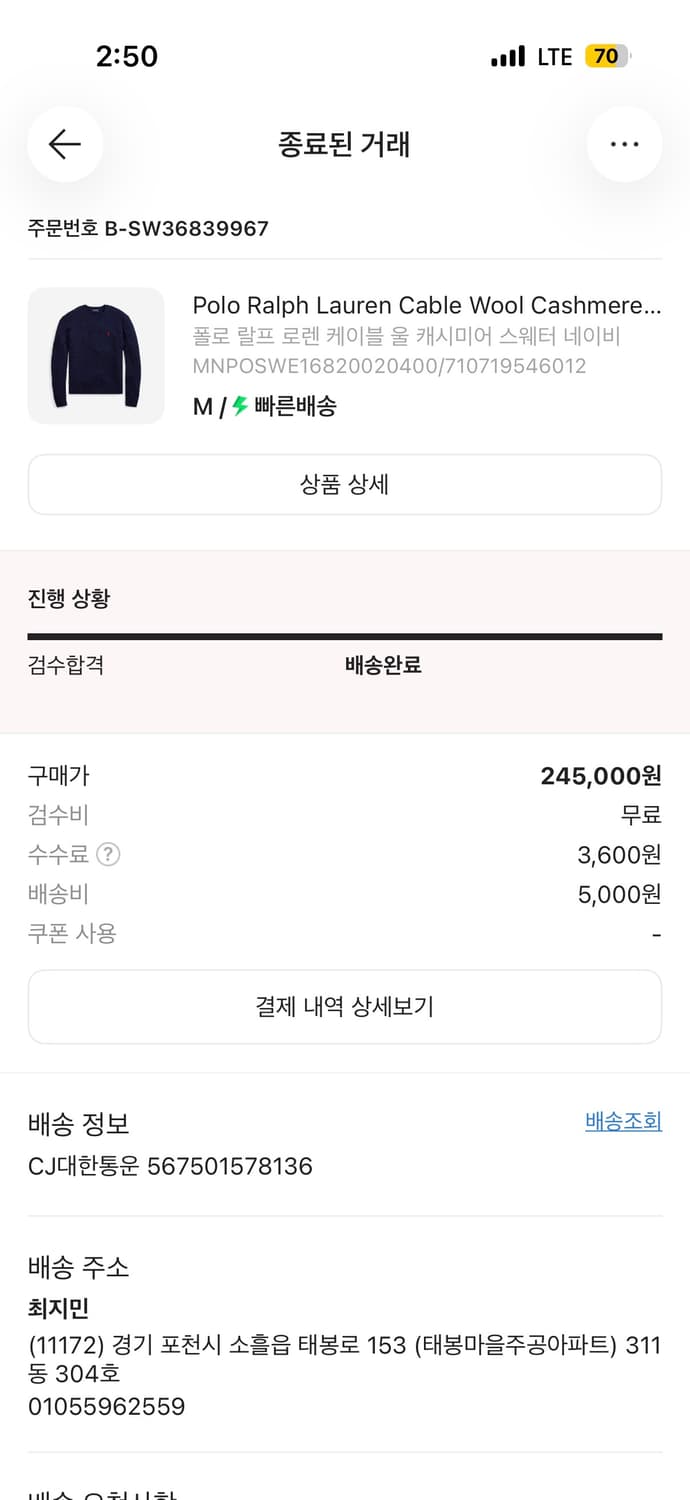The height and width of the screenshot is (1500, 690).
Task: Open the 상품 상세 product details
Action: (x=345, y=484)
